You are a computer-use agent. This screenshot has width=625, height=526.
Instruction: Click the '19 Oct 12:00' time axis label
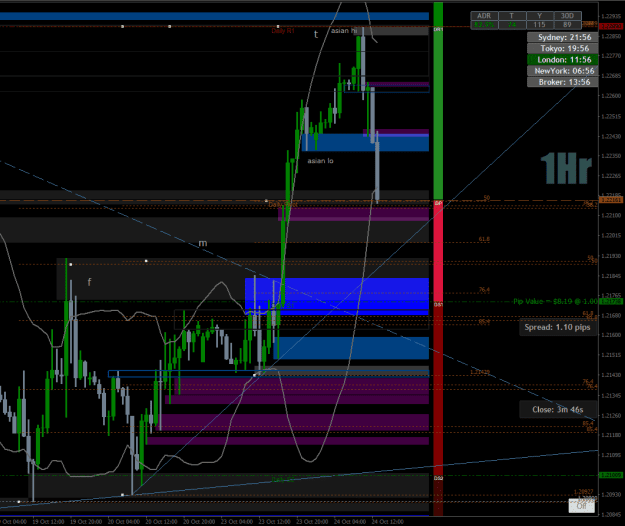pyautogui.click(x=48, y=521)
